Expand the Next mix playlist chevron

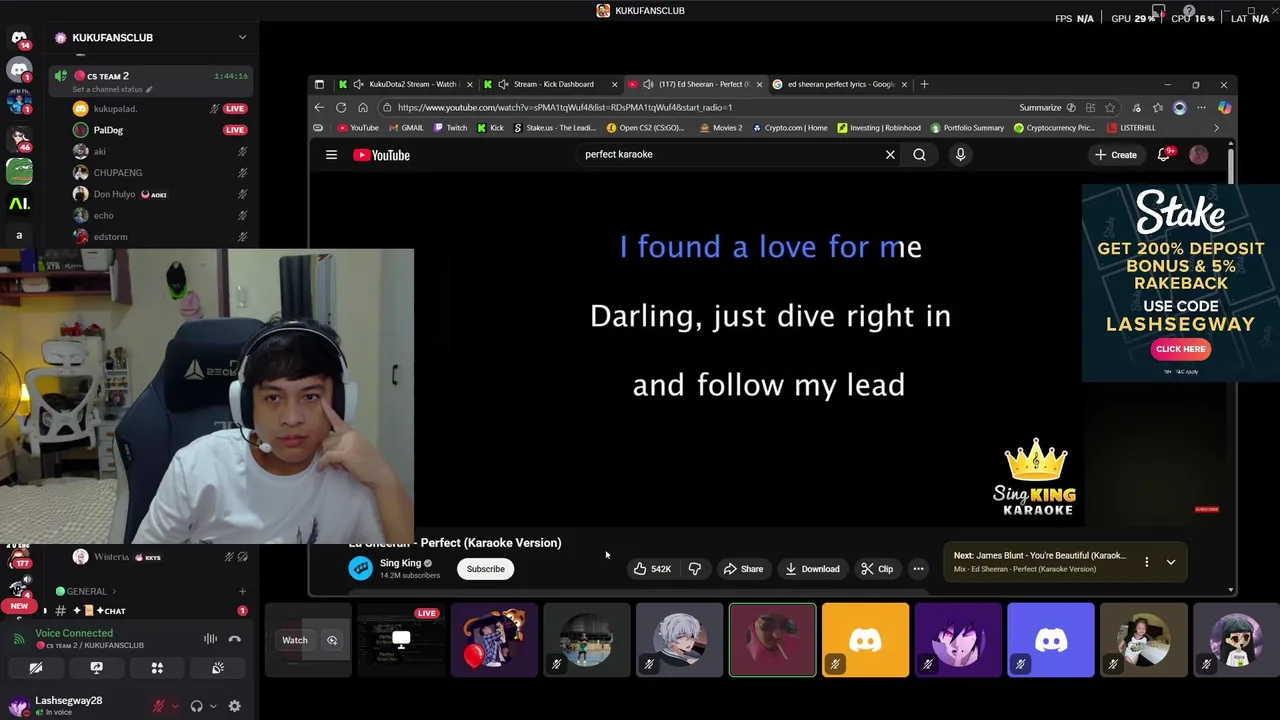pyautogui.click(x=1171, y=562)
